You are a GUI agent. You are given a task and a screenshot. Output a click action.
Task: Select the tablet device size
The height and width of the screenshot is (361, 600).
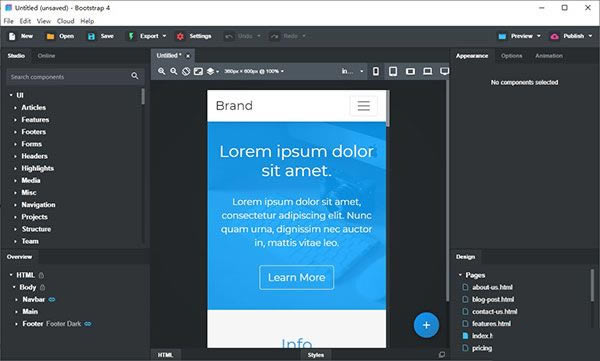[393, 71]
